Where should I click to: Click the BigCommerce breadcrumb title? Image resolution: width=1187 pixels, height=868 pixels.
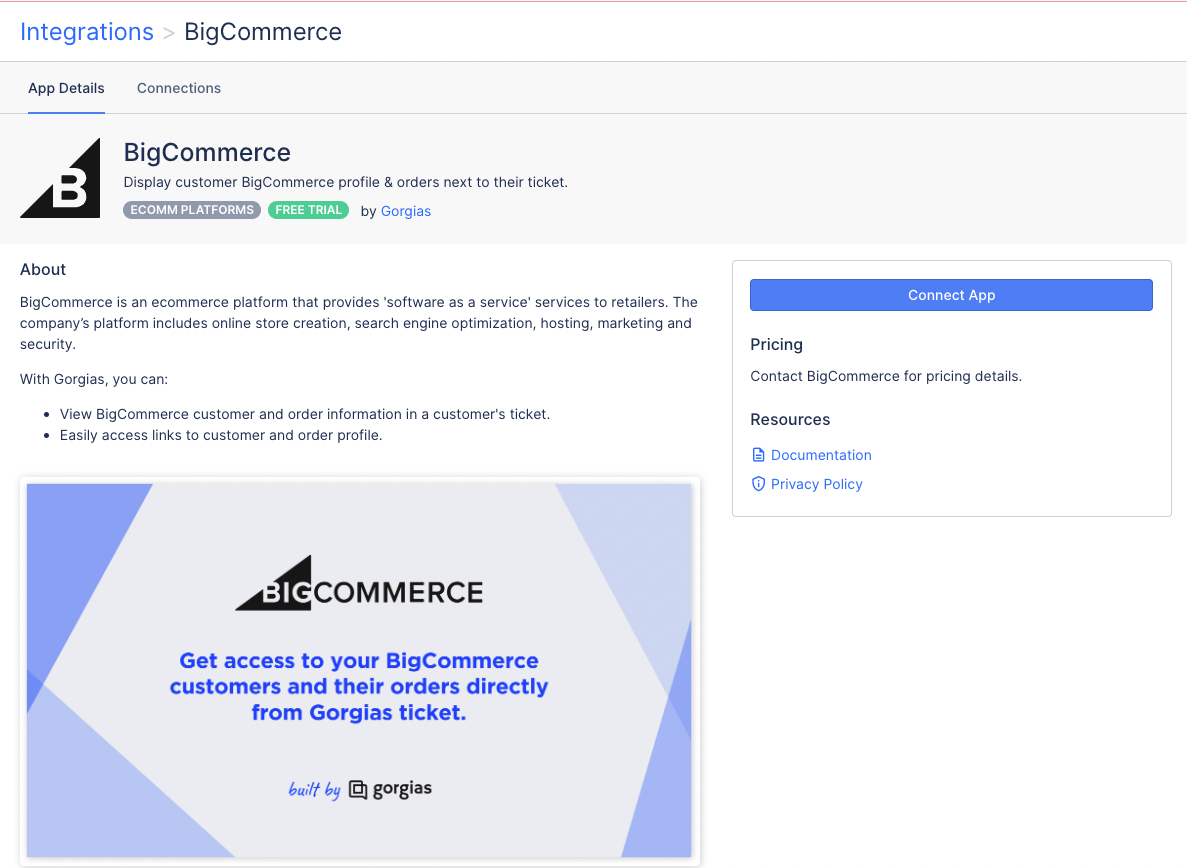coord(263,32)
